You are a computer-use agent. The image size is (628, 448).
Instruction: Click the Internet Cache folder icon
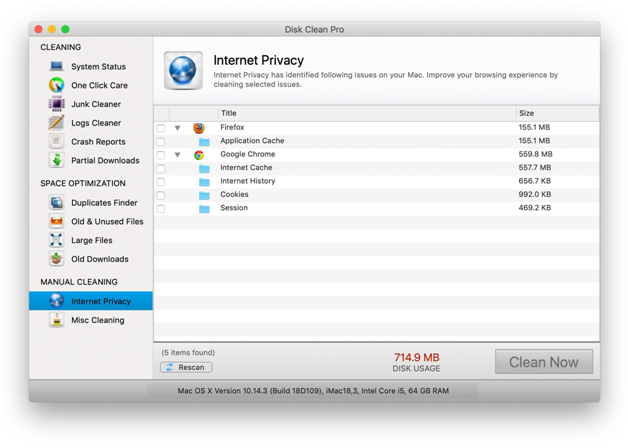click(204, 168)
